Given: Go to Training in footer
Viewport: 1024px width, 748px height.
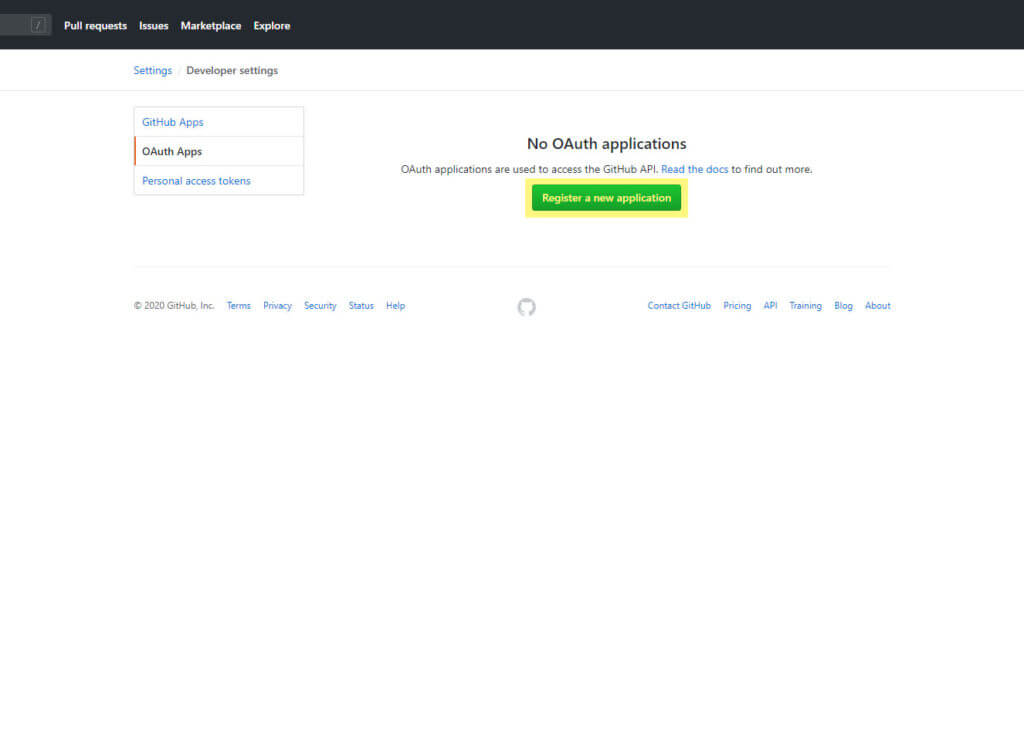Looking at the screenshot, I should click(x=805, y=306).
